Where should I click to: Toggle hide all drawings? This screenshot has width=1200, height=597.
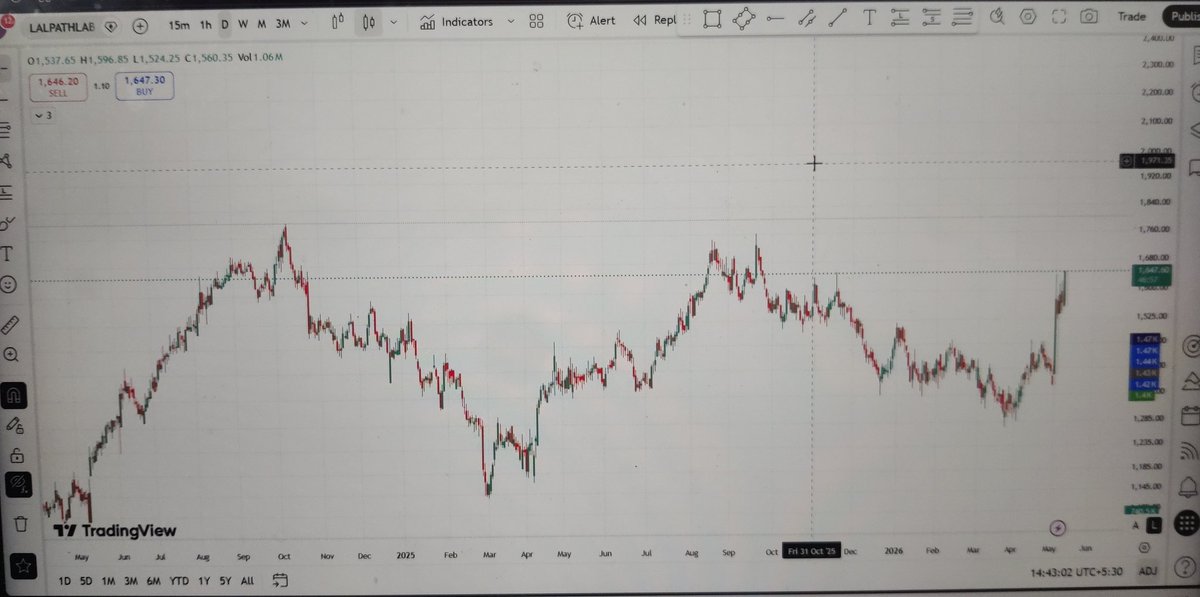click(17, 487)
